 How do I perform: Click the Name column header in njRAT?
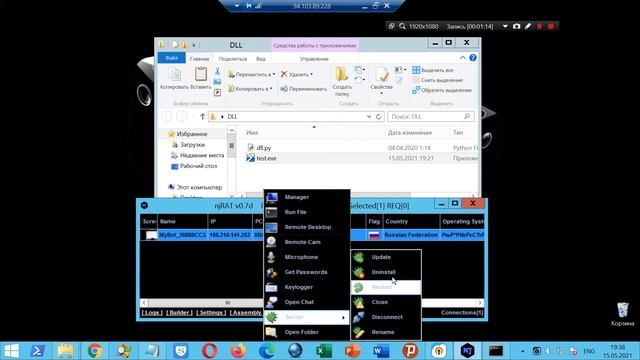[182, 222]
